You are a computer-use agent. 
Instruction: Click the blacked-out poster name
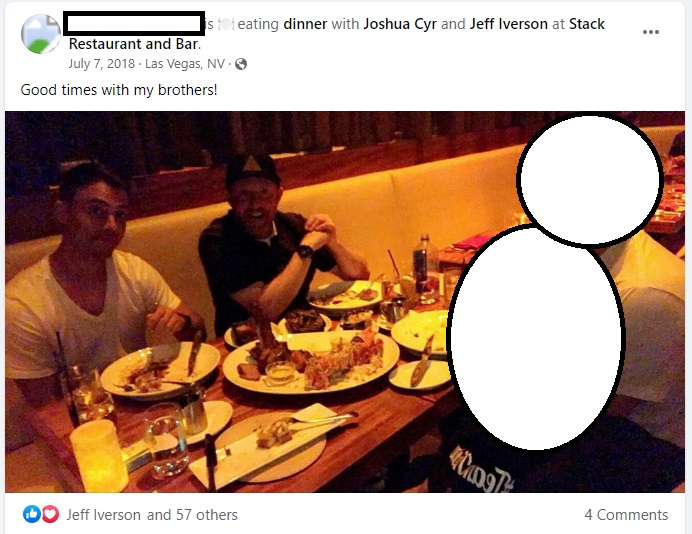tap(134, 24)
